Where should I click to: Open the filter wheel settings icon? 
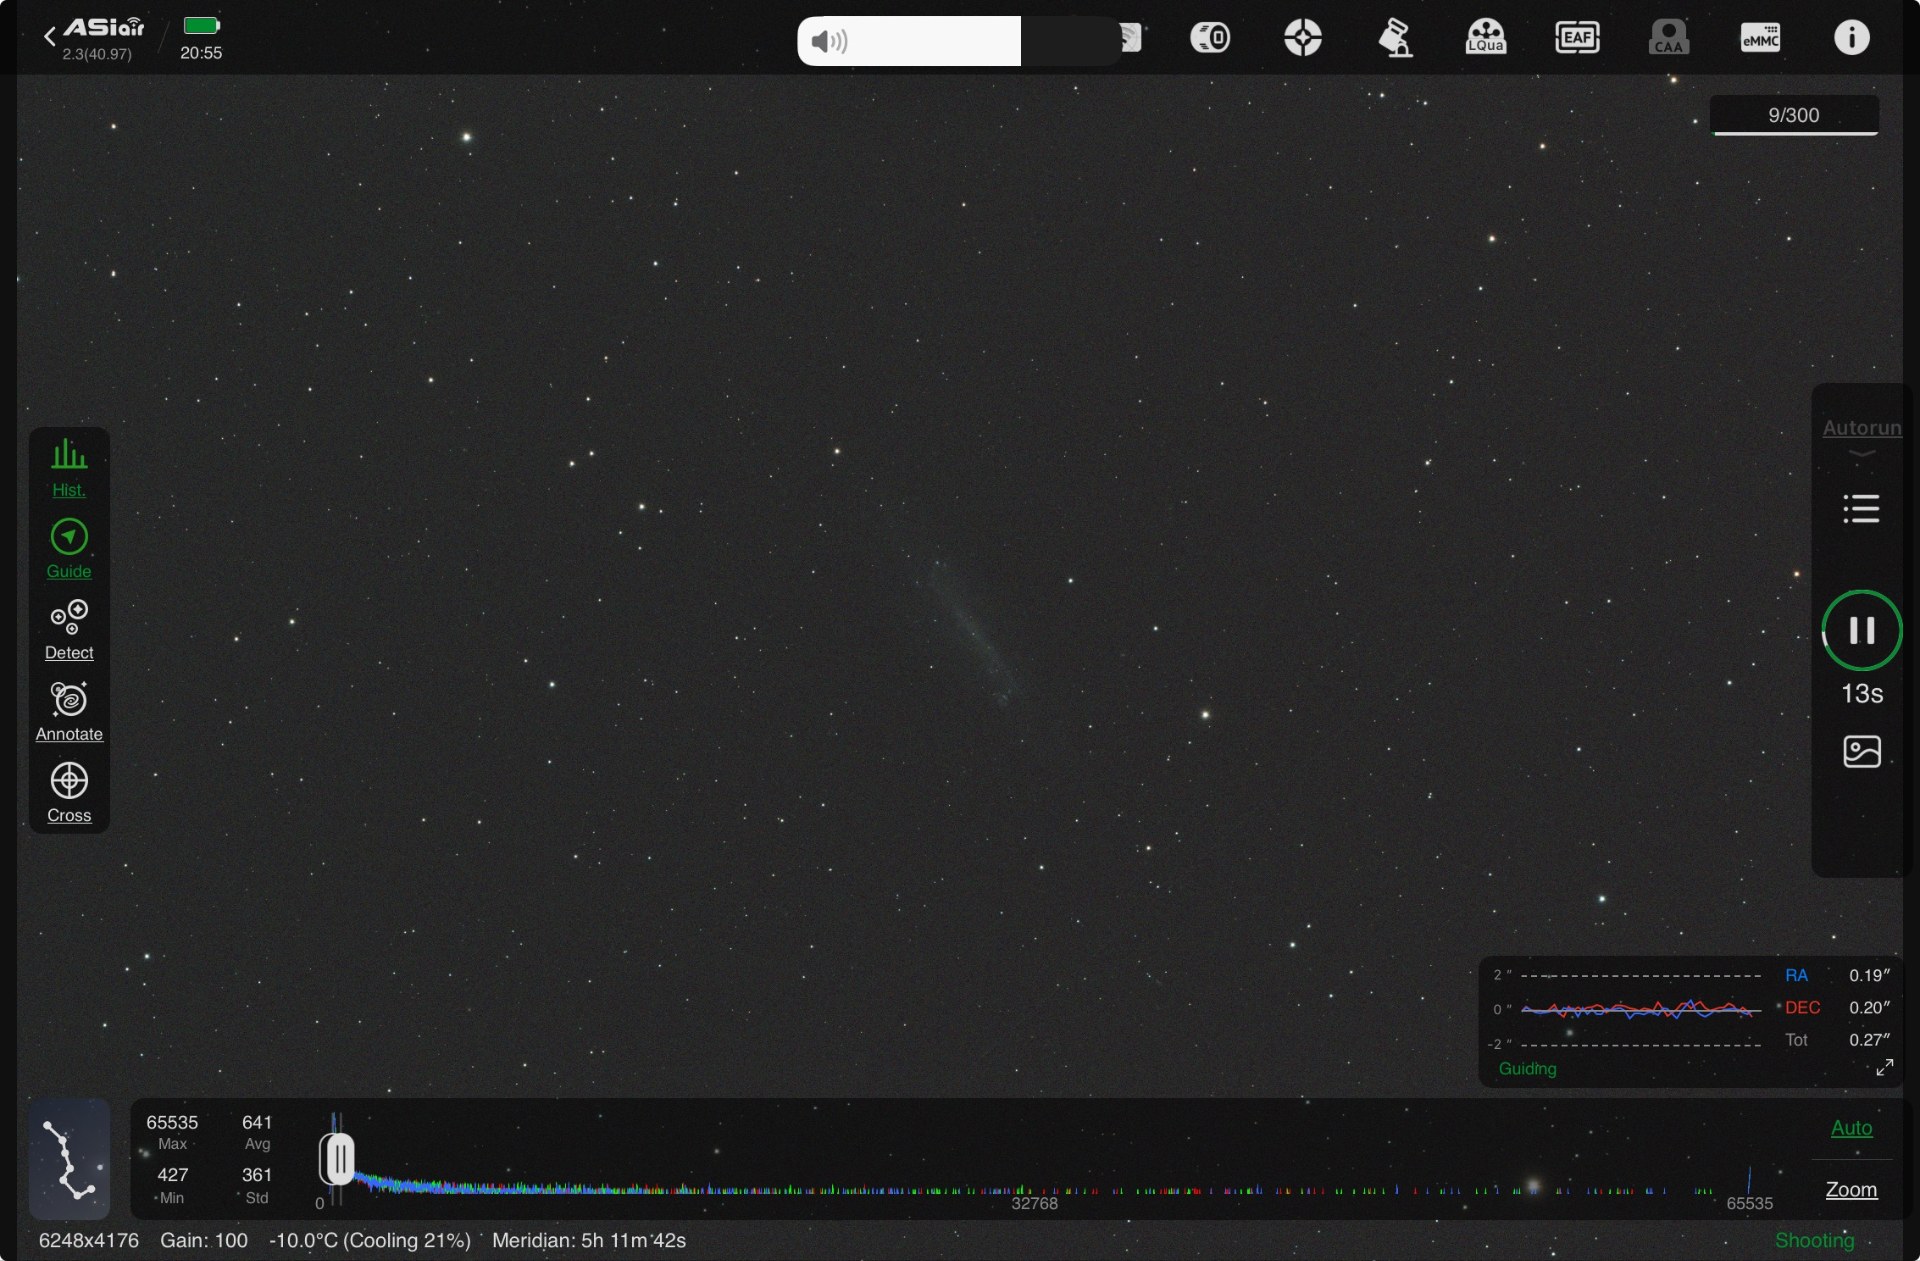point(1210,38)
